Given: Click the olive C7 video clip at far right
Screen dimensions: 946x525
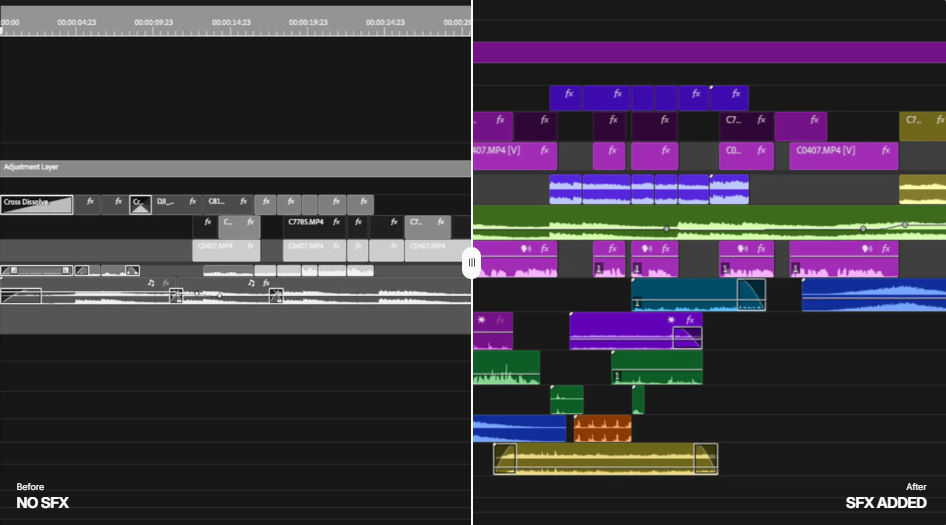Looking at the screenshot, I should click(922, 126).
